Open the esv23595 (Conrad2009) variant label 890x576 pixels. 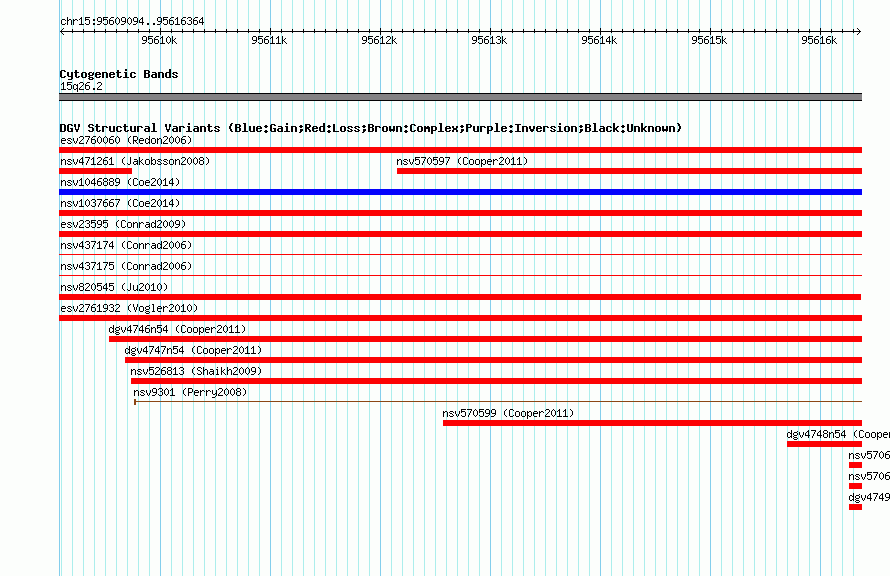[123, 224]
